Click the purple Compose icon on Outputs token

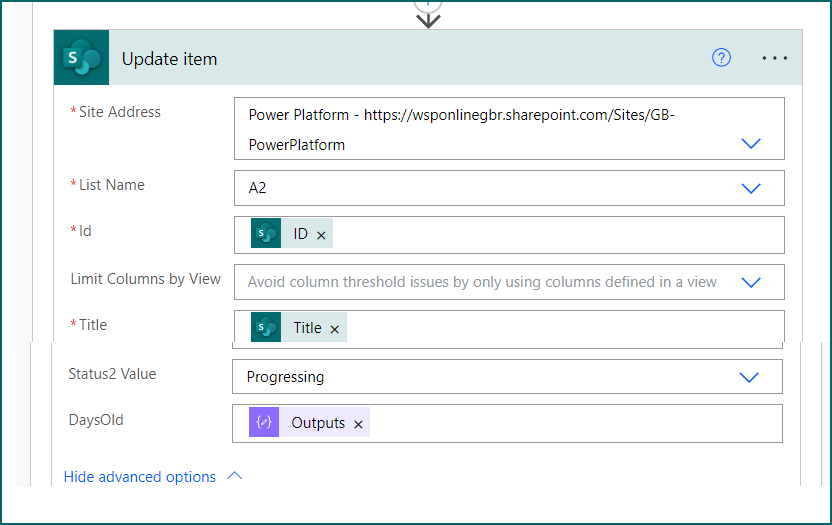coord(264,422)
